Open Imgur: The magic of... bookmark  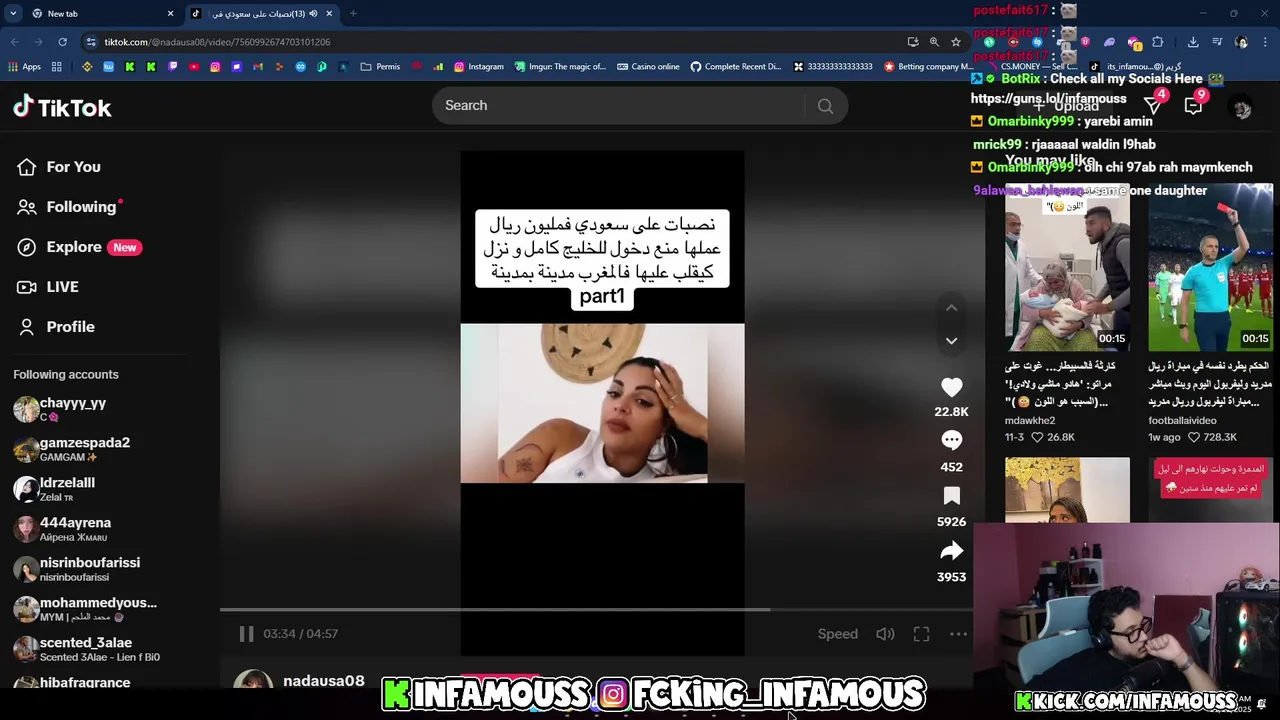pos(560,67)
